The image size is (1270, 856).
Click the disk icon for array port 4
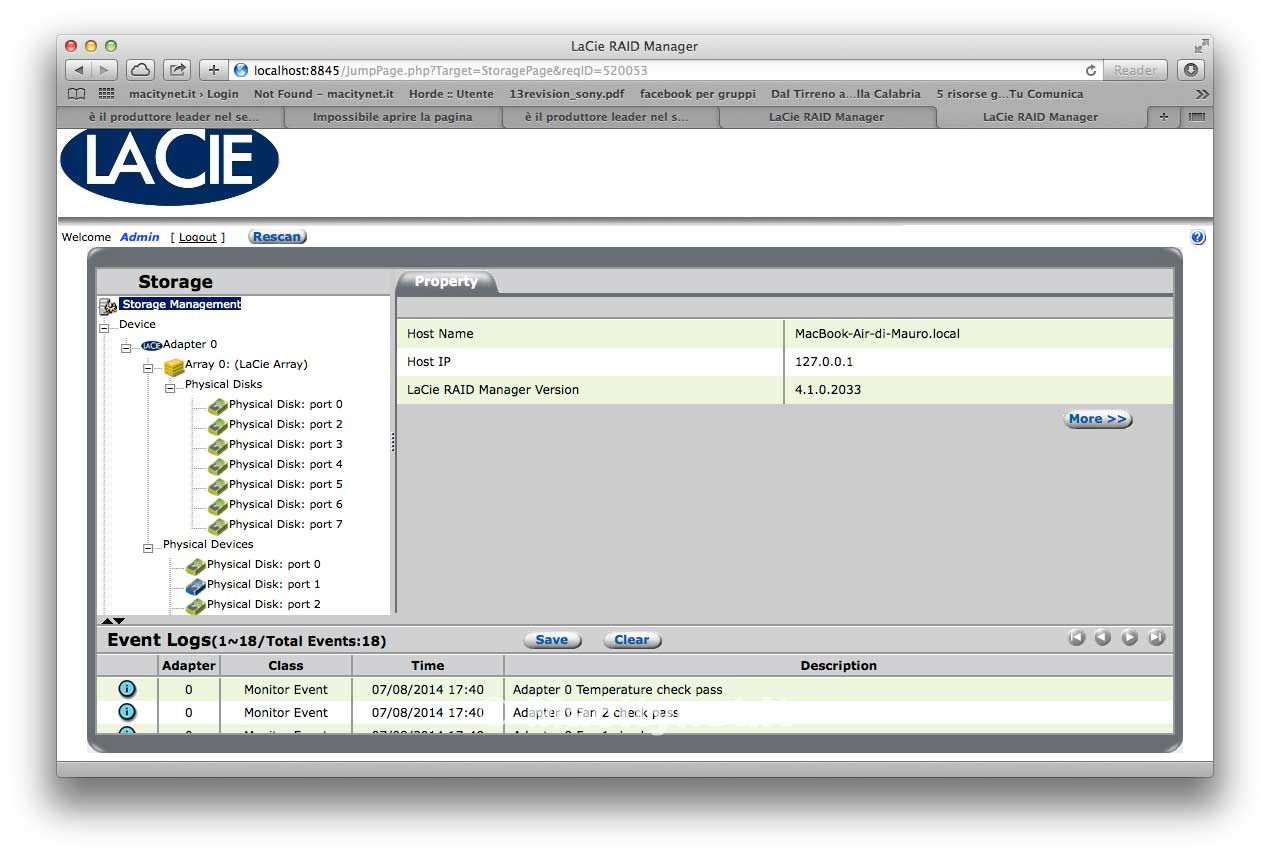point(218,466)
